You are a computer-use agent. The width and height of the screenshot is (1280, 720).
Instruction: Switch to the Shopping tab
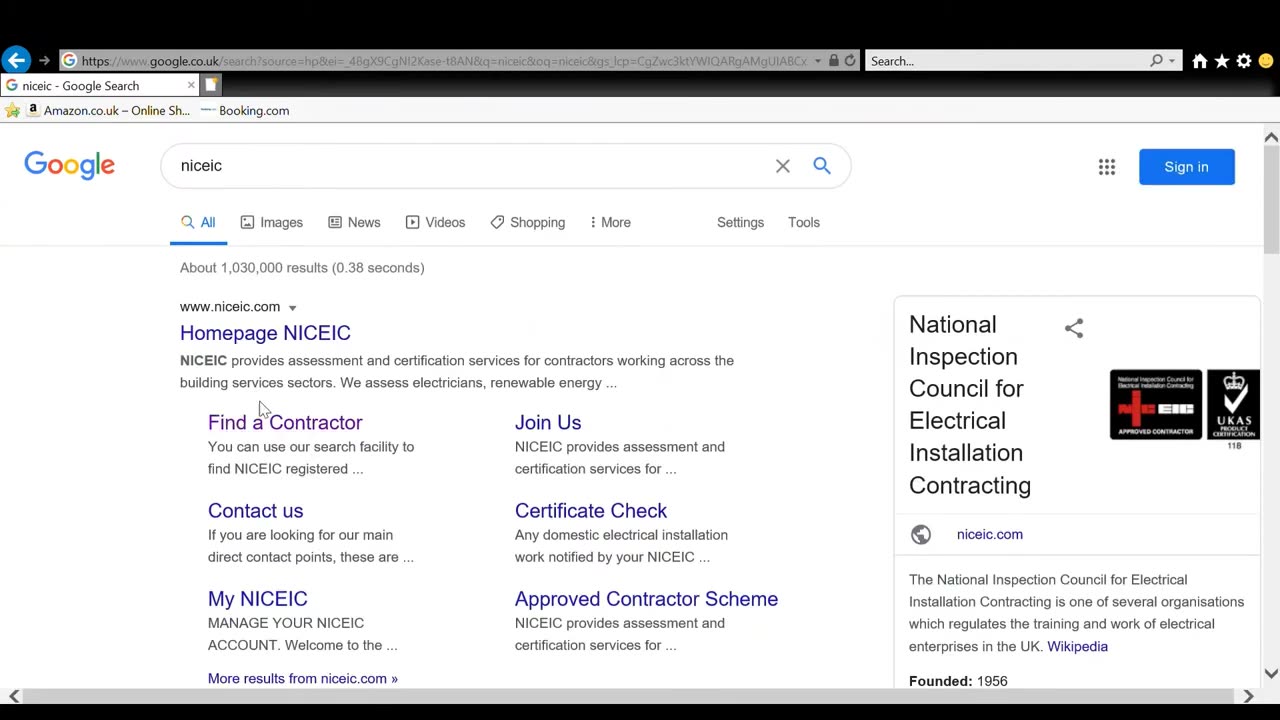[528, 222]
